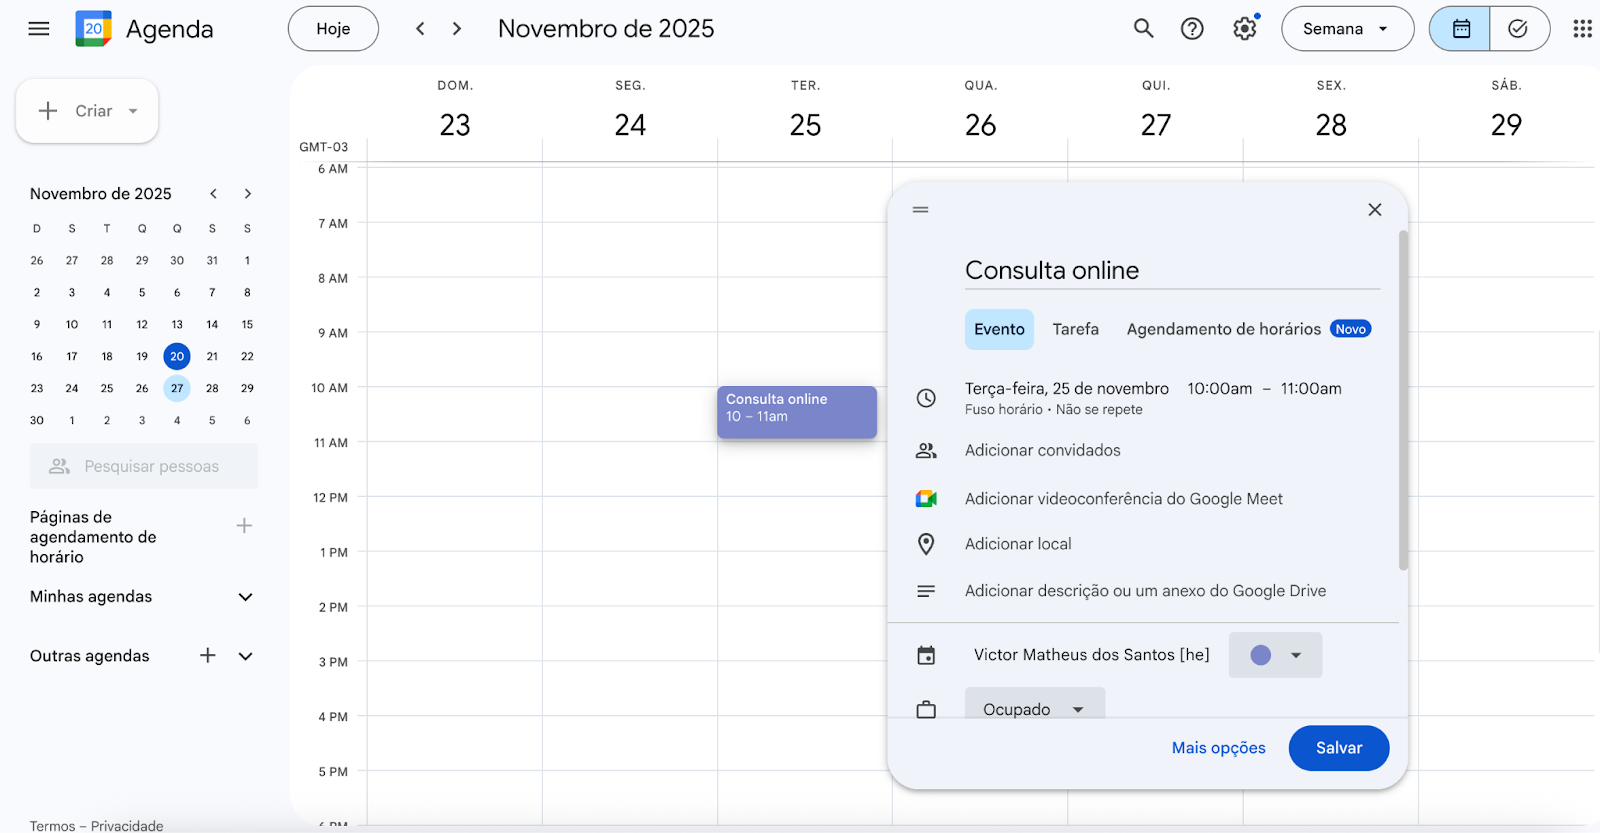Open the Criar dropdown button
This screenshot has height=833, width=1600.
[x=87, y=111]
